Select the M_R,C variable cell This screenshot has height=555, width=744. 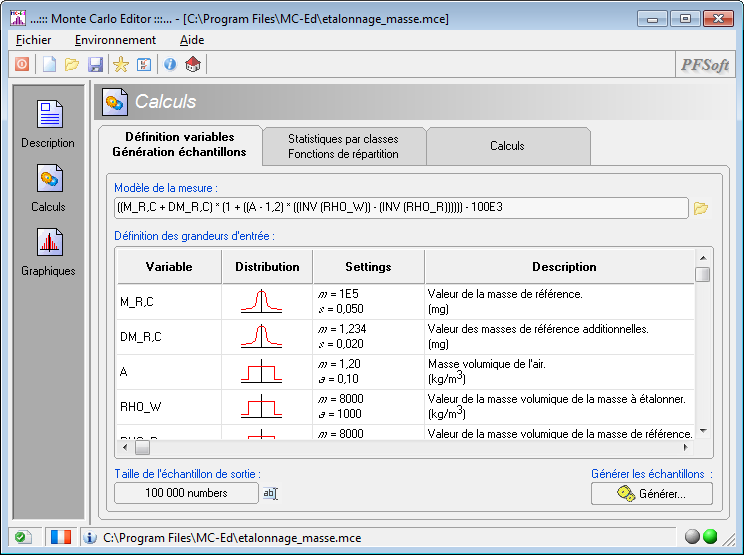(169, 302)
